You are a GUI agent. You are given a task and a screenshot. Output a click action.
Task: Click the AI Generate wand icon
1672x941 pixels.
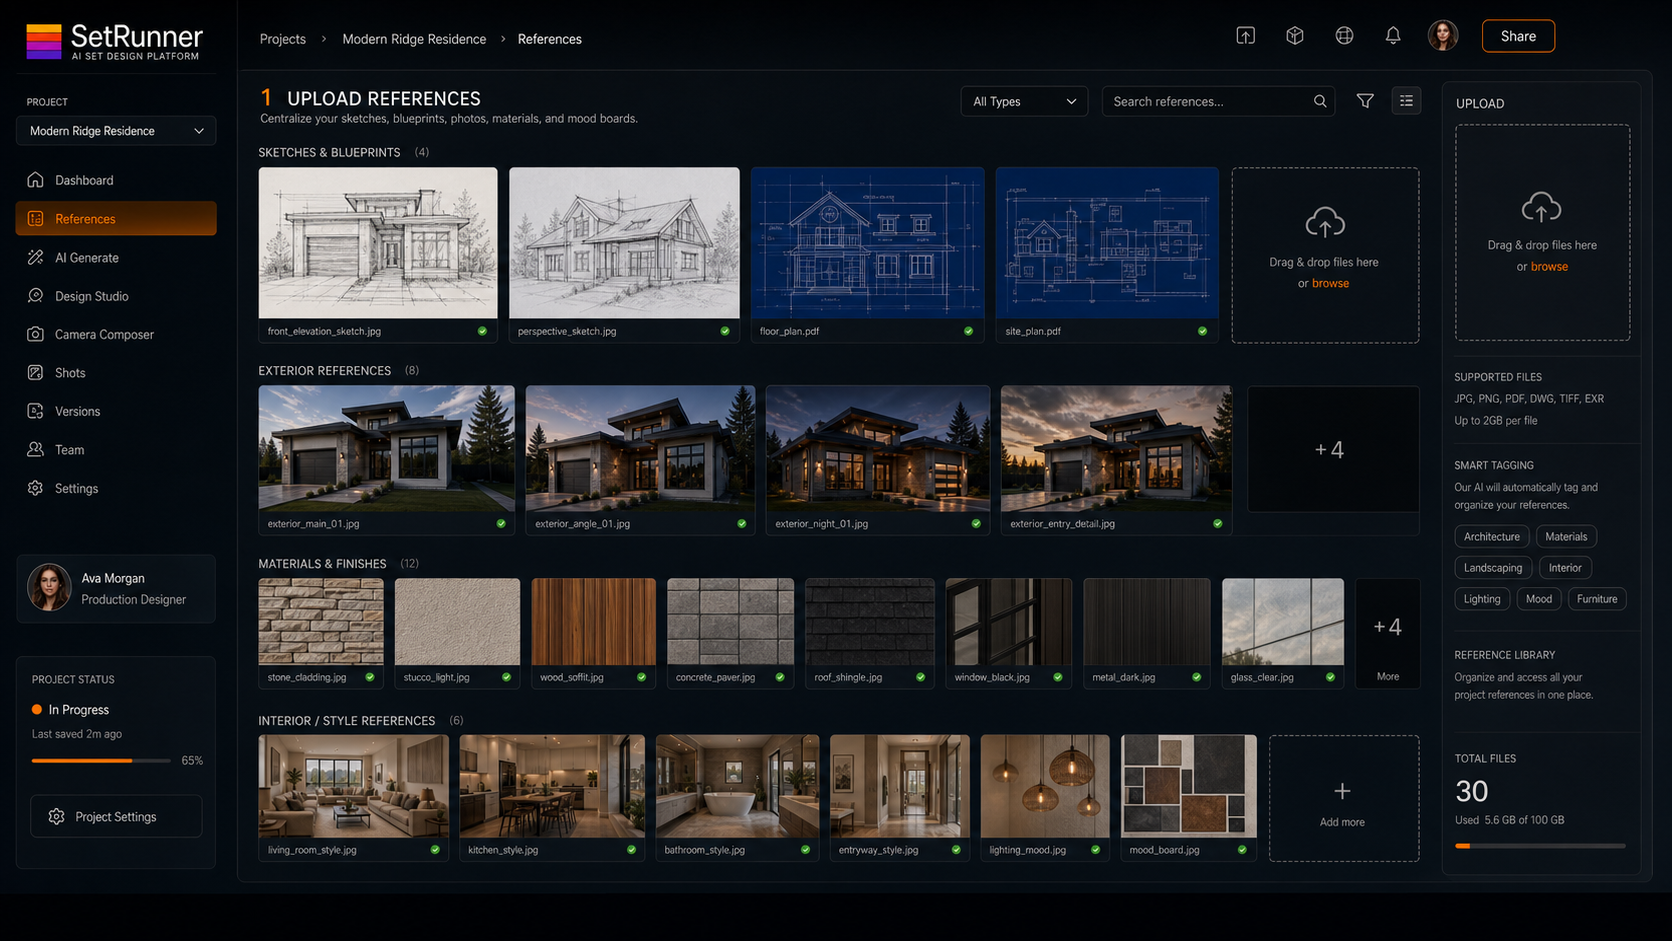(x=36, y=257)
